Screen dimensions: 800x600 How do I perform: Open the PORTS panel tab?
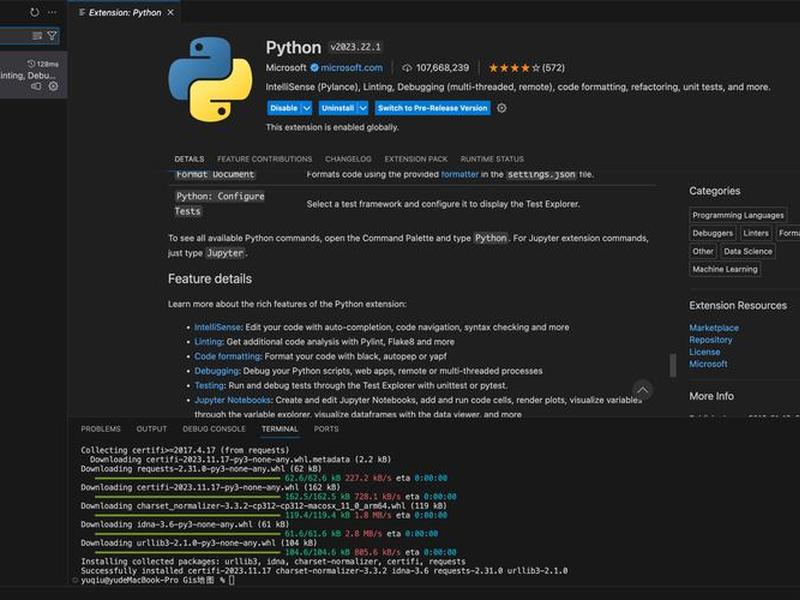[326, 429]
